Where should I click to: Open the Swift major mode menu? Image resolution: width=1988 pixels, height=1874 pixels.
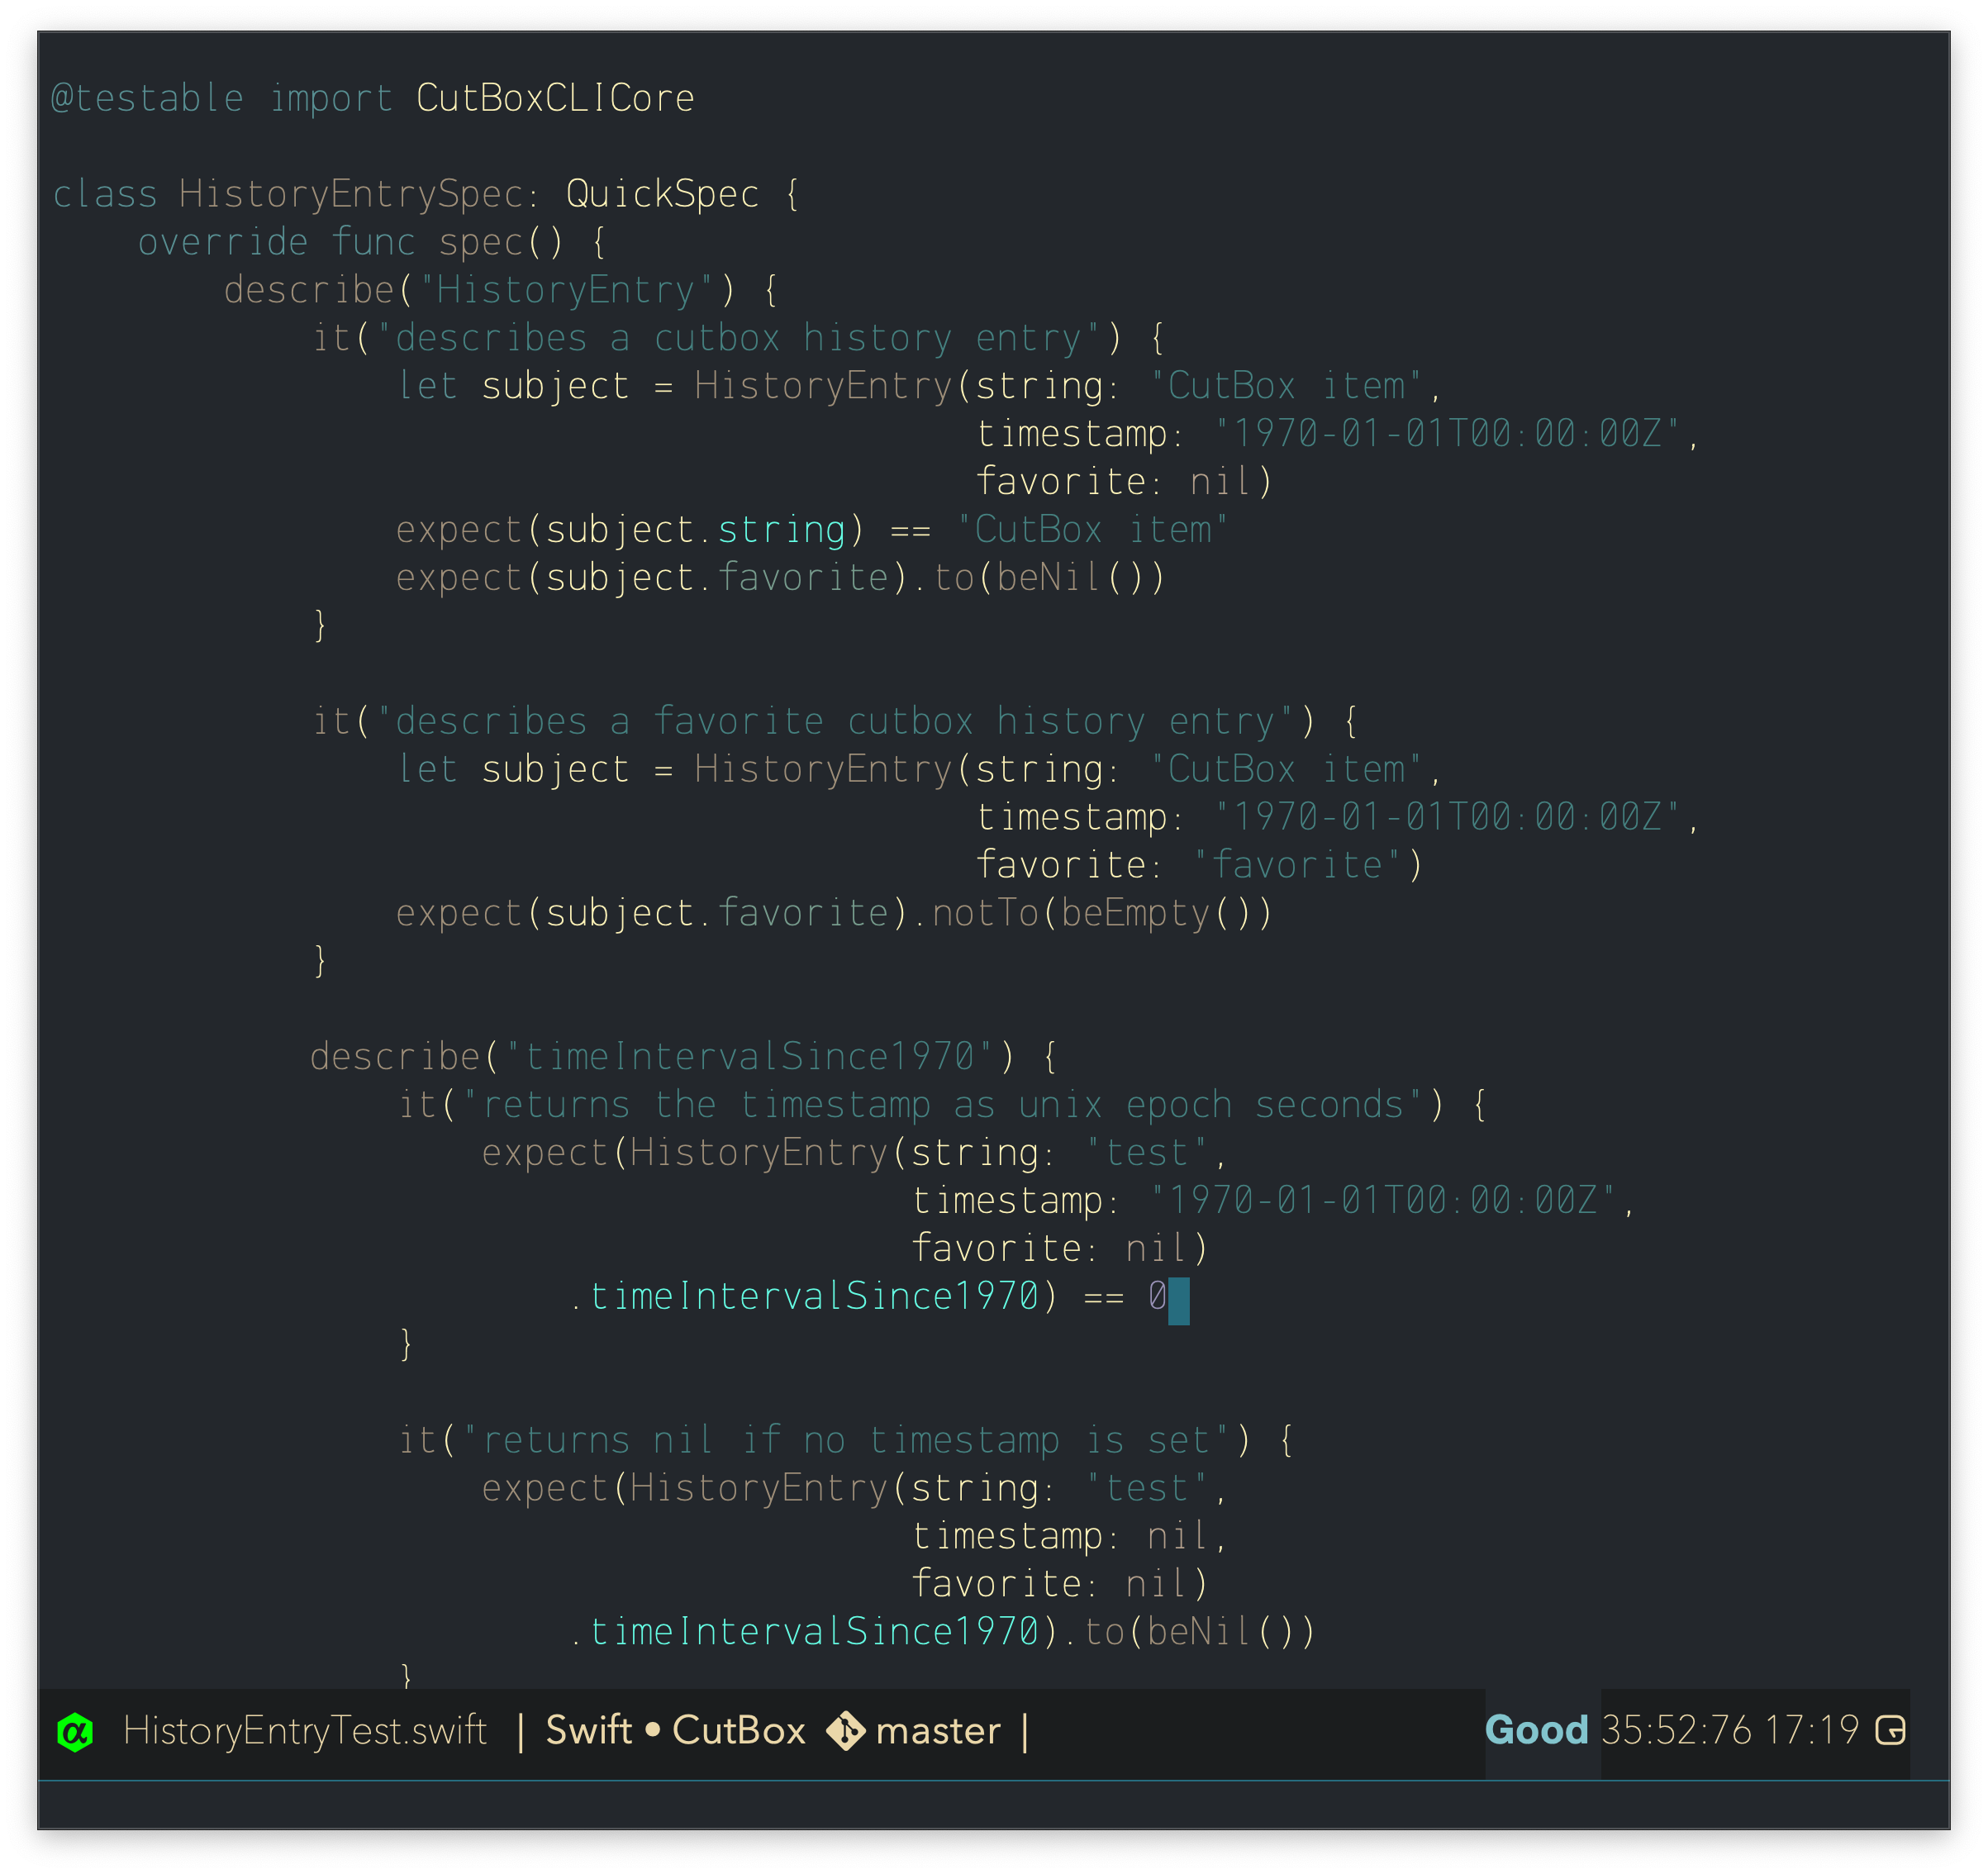pyautogui.click(x=588, y=1731)
